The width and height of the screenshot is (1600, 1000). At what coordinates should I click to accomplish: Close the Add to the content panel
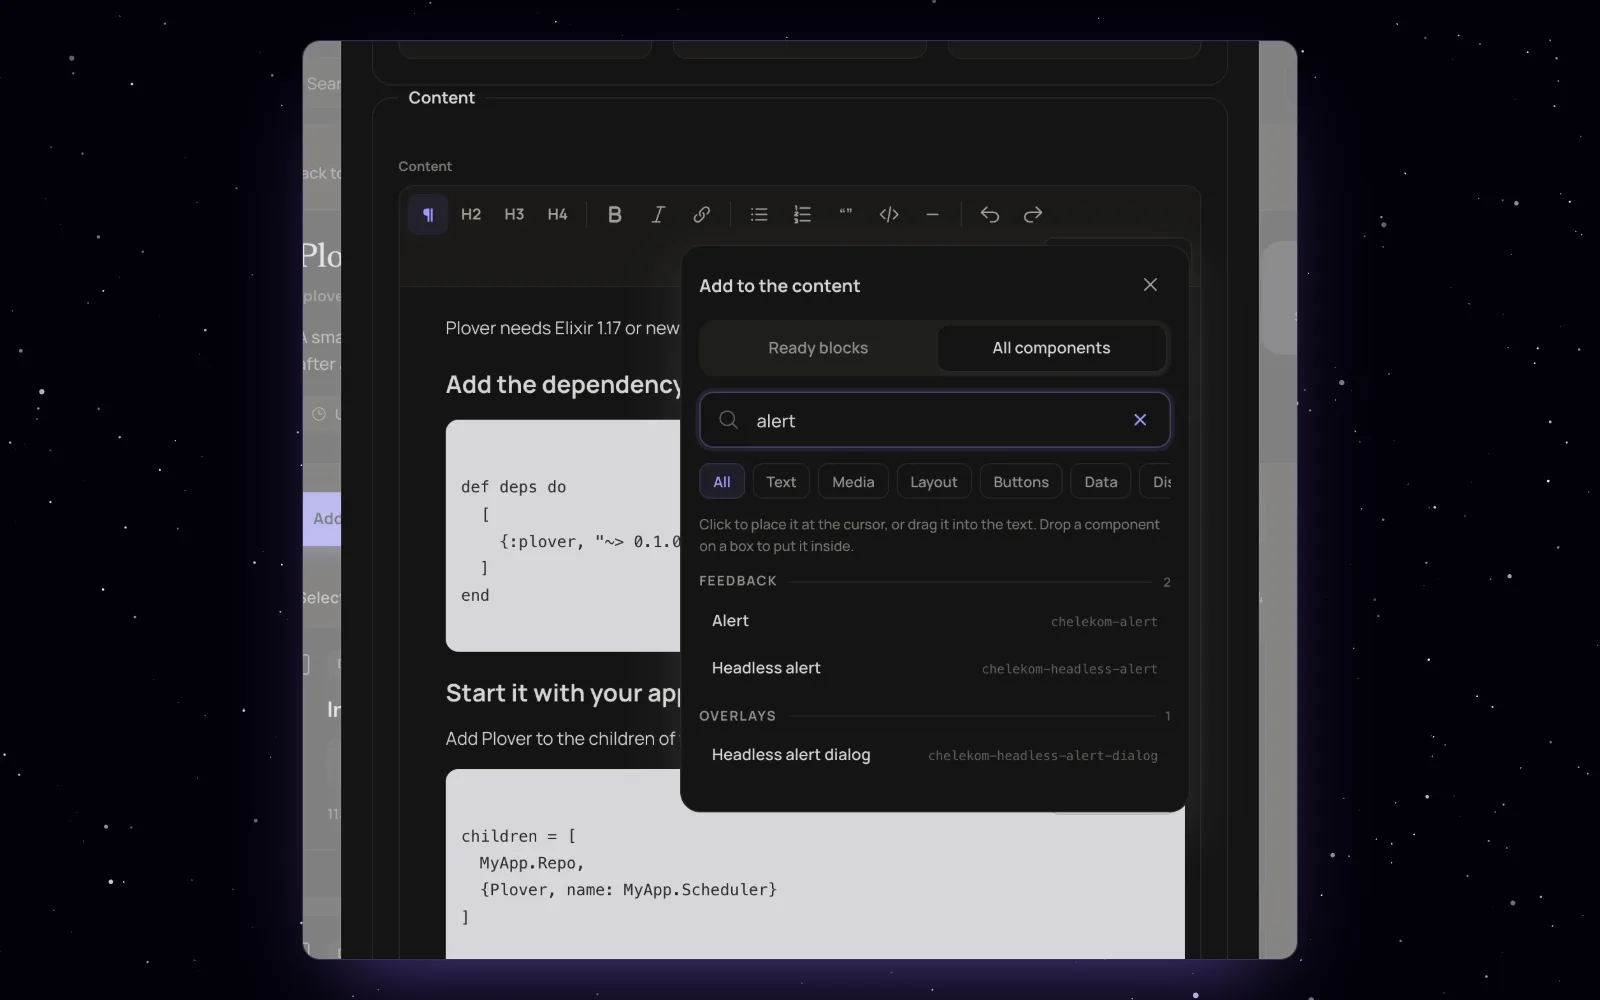[x=1150, y=285]
